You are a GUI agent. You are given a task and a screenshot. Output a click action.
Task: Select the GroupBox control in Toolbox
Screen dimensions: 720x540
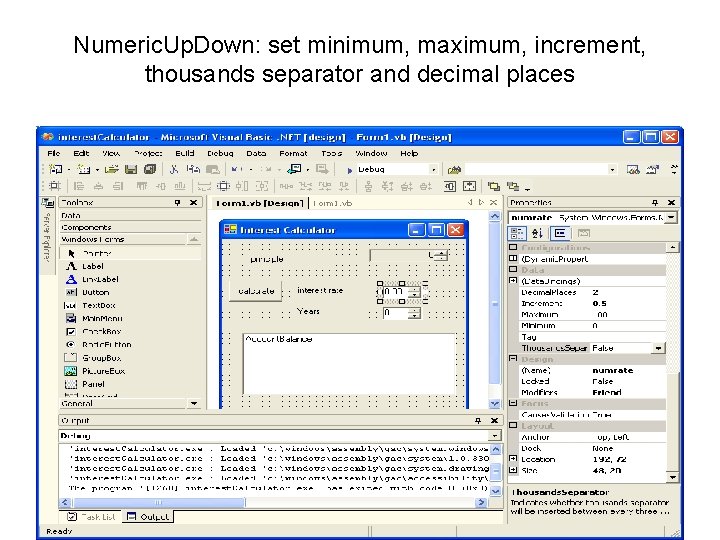pyautogui.click(x=130, y=358)
